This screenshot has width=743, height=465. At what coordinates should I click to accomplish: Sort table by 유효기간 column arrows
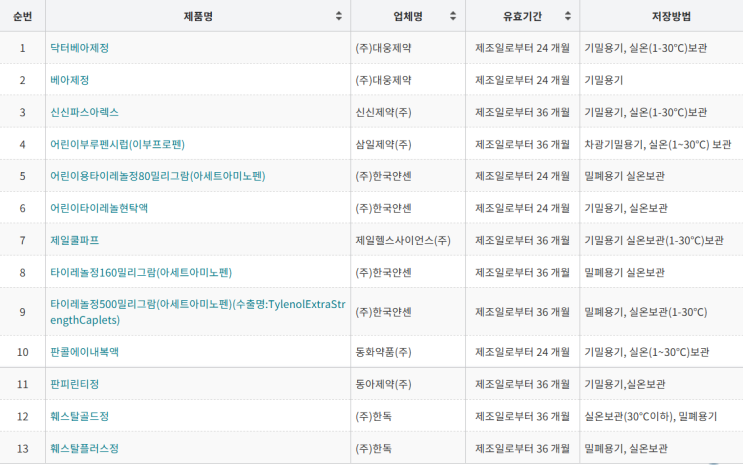568,16
